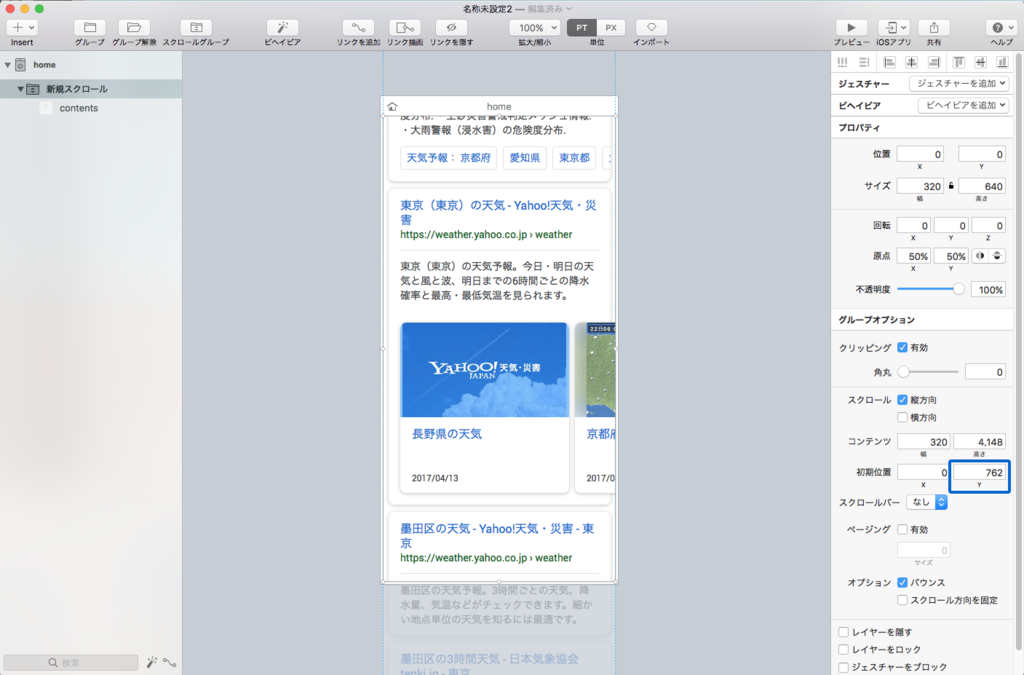
Task: Open the ジェスチャーを追加 dropdown
Action: (959, 84)
